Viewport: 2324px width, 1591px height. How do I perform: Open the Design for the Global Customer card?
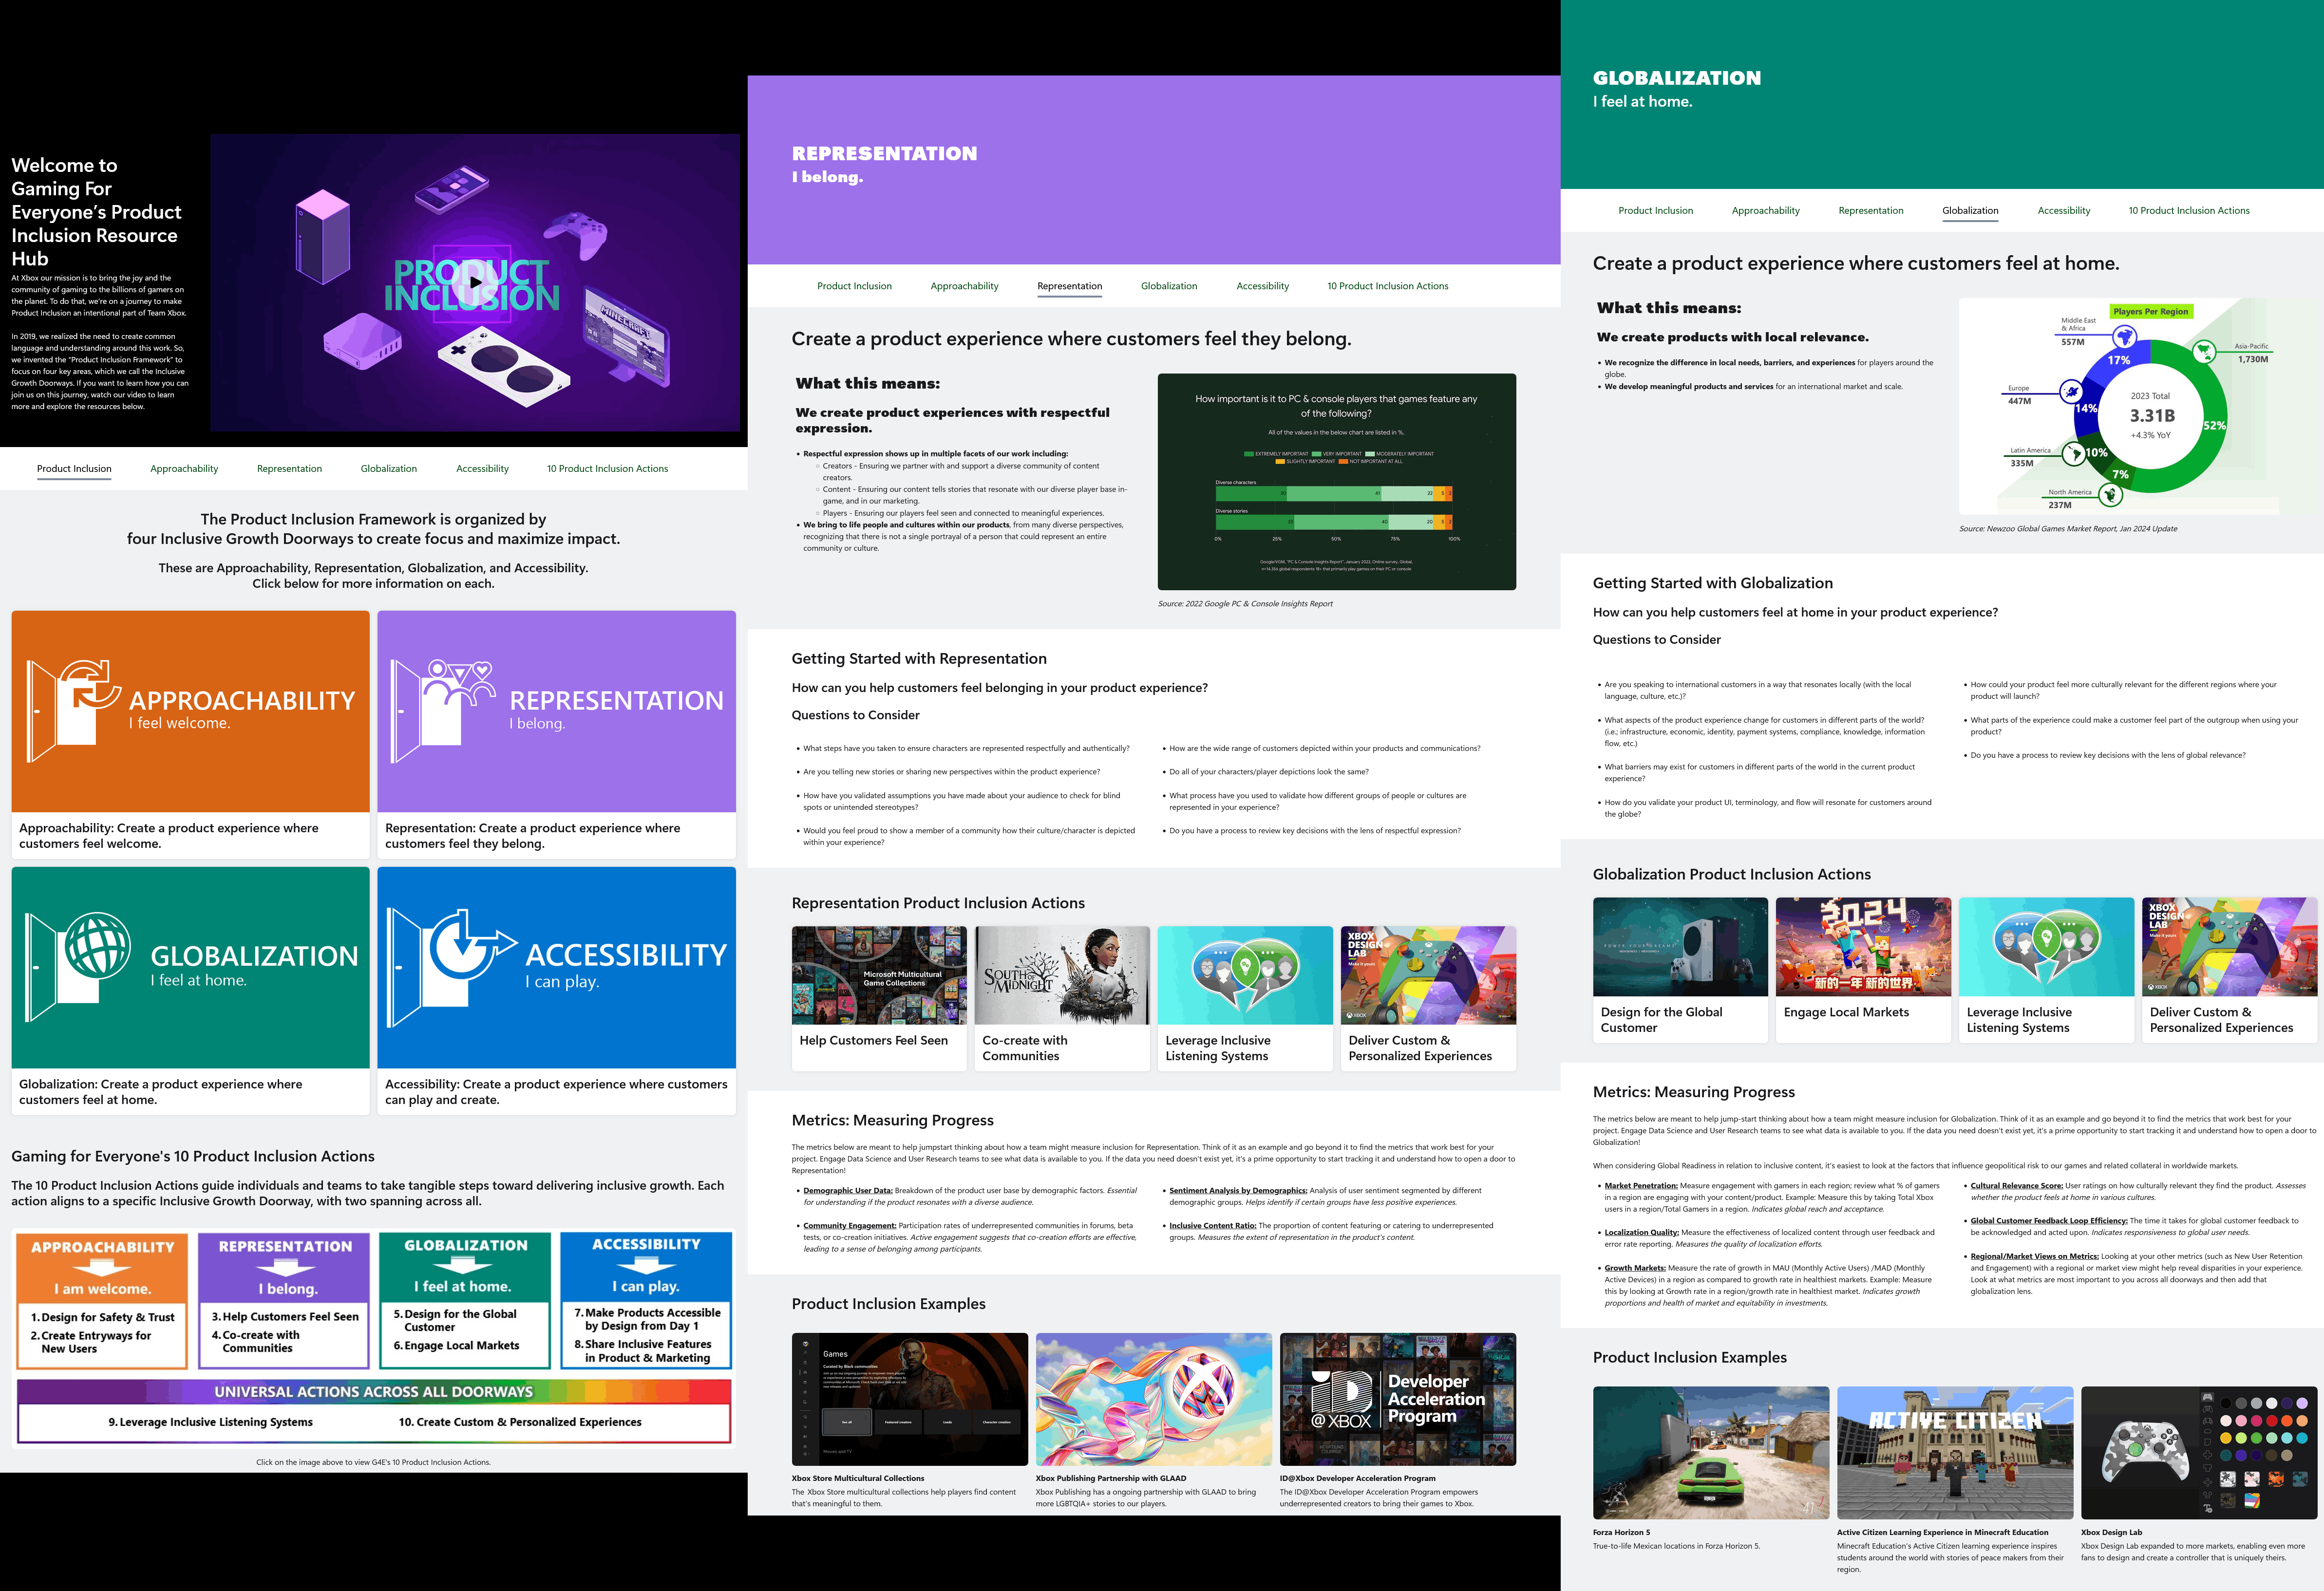pyautogui.click(x=1680, y=970)
